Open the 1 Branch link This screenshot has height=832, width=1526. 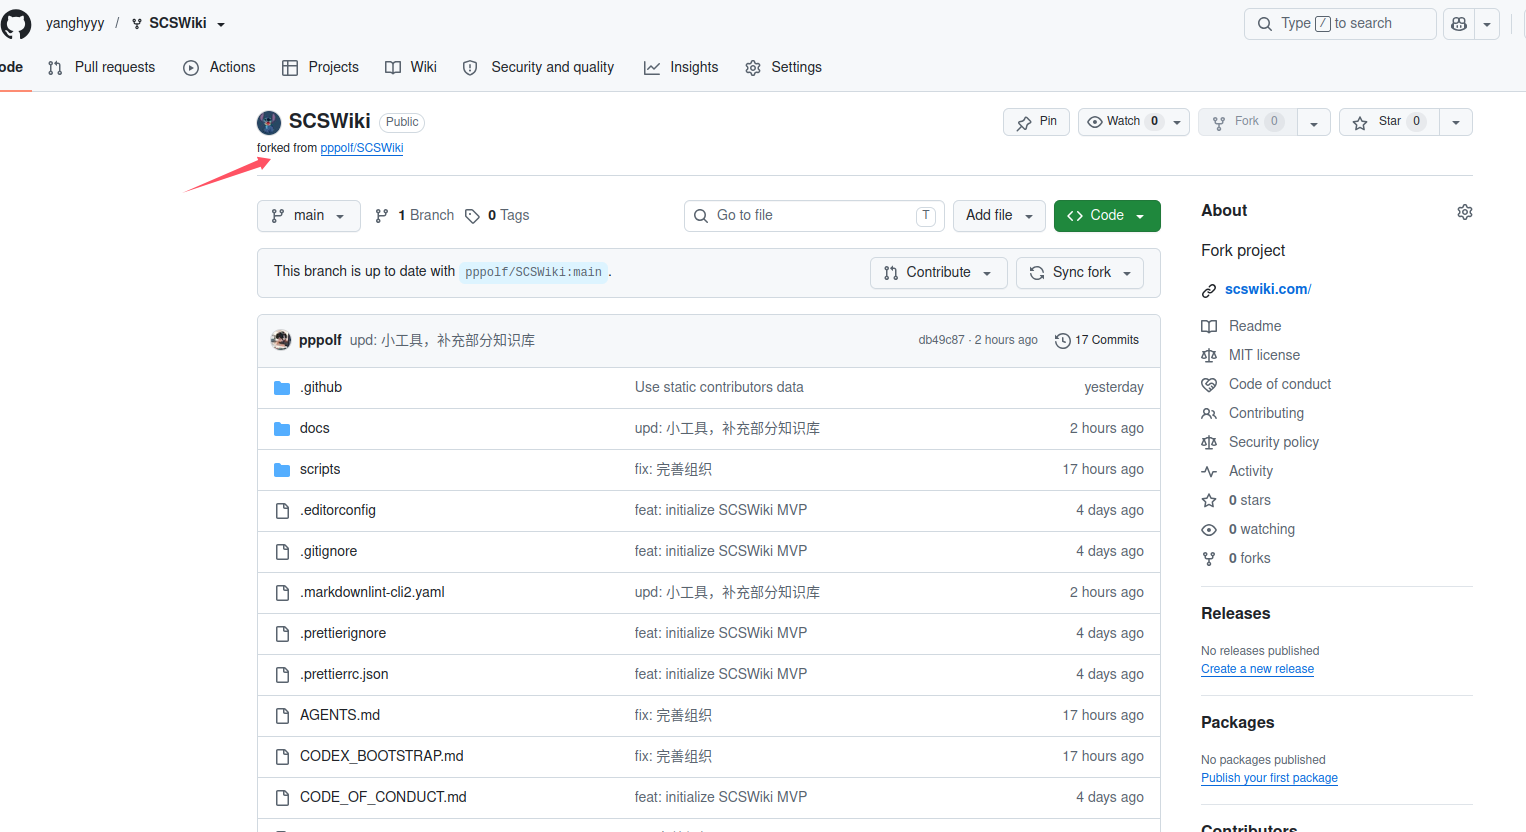coord(414,216)
